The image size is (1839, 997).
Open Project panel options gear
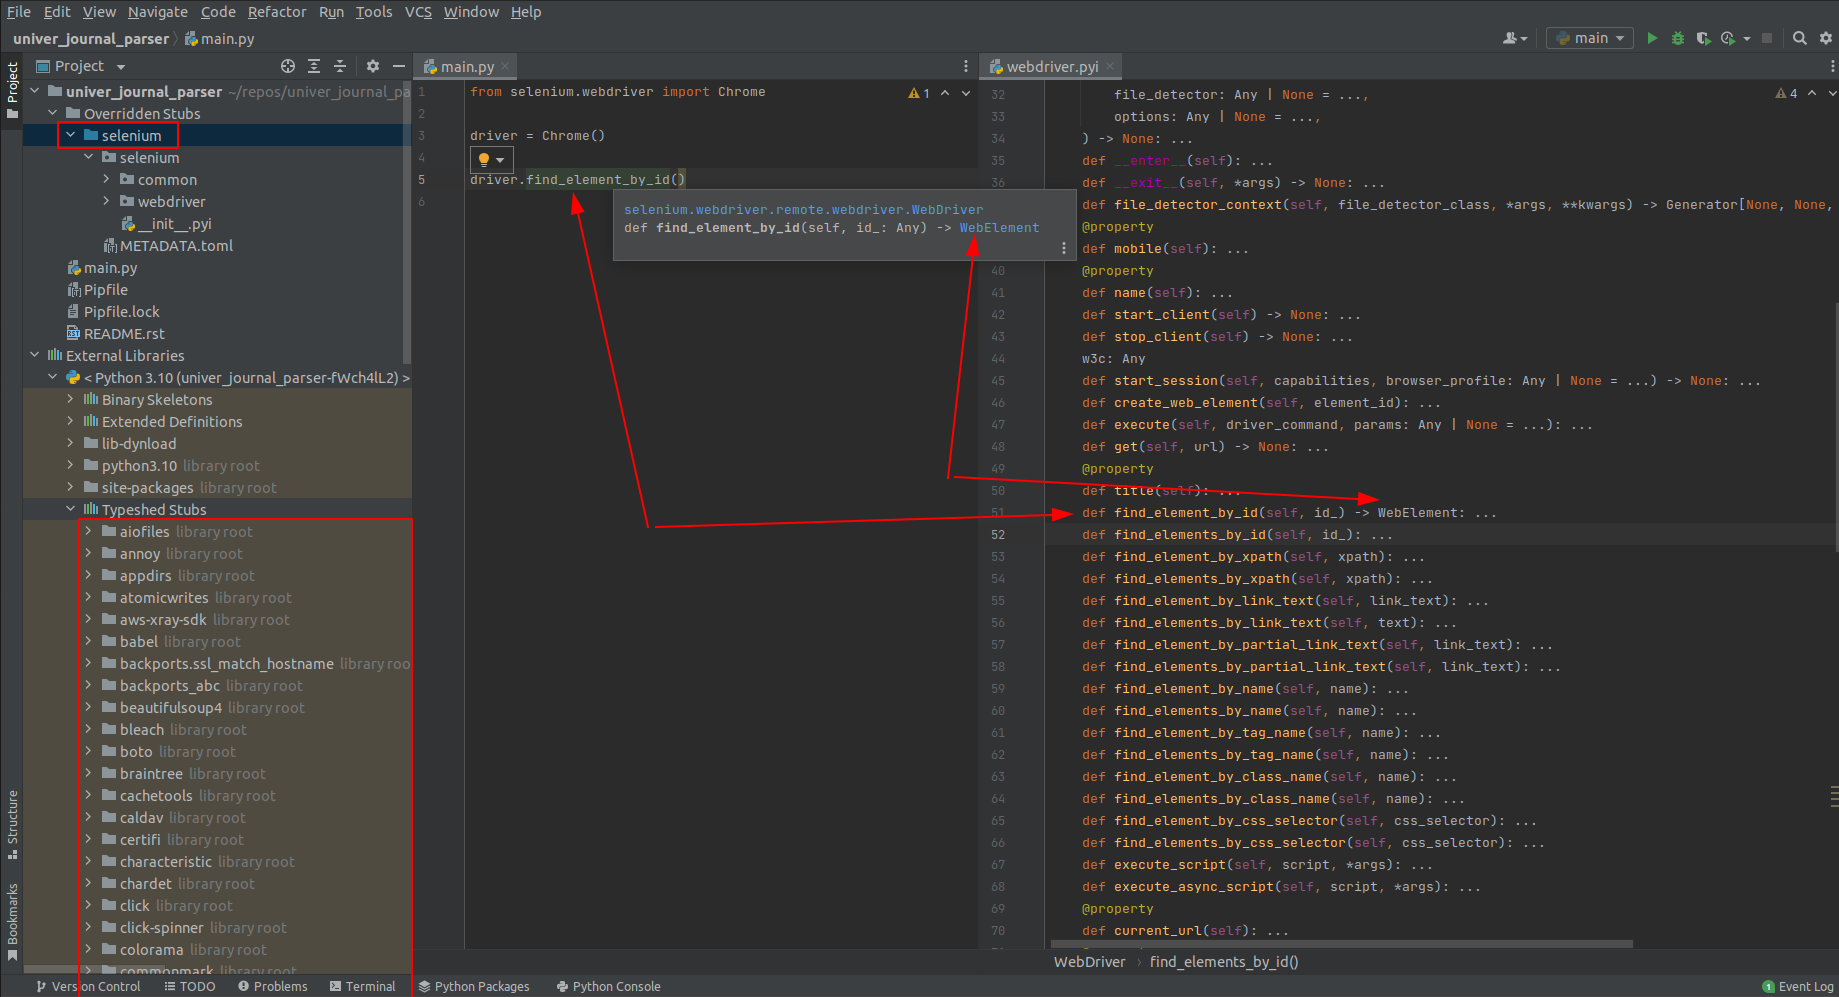tap(373, 66)
